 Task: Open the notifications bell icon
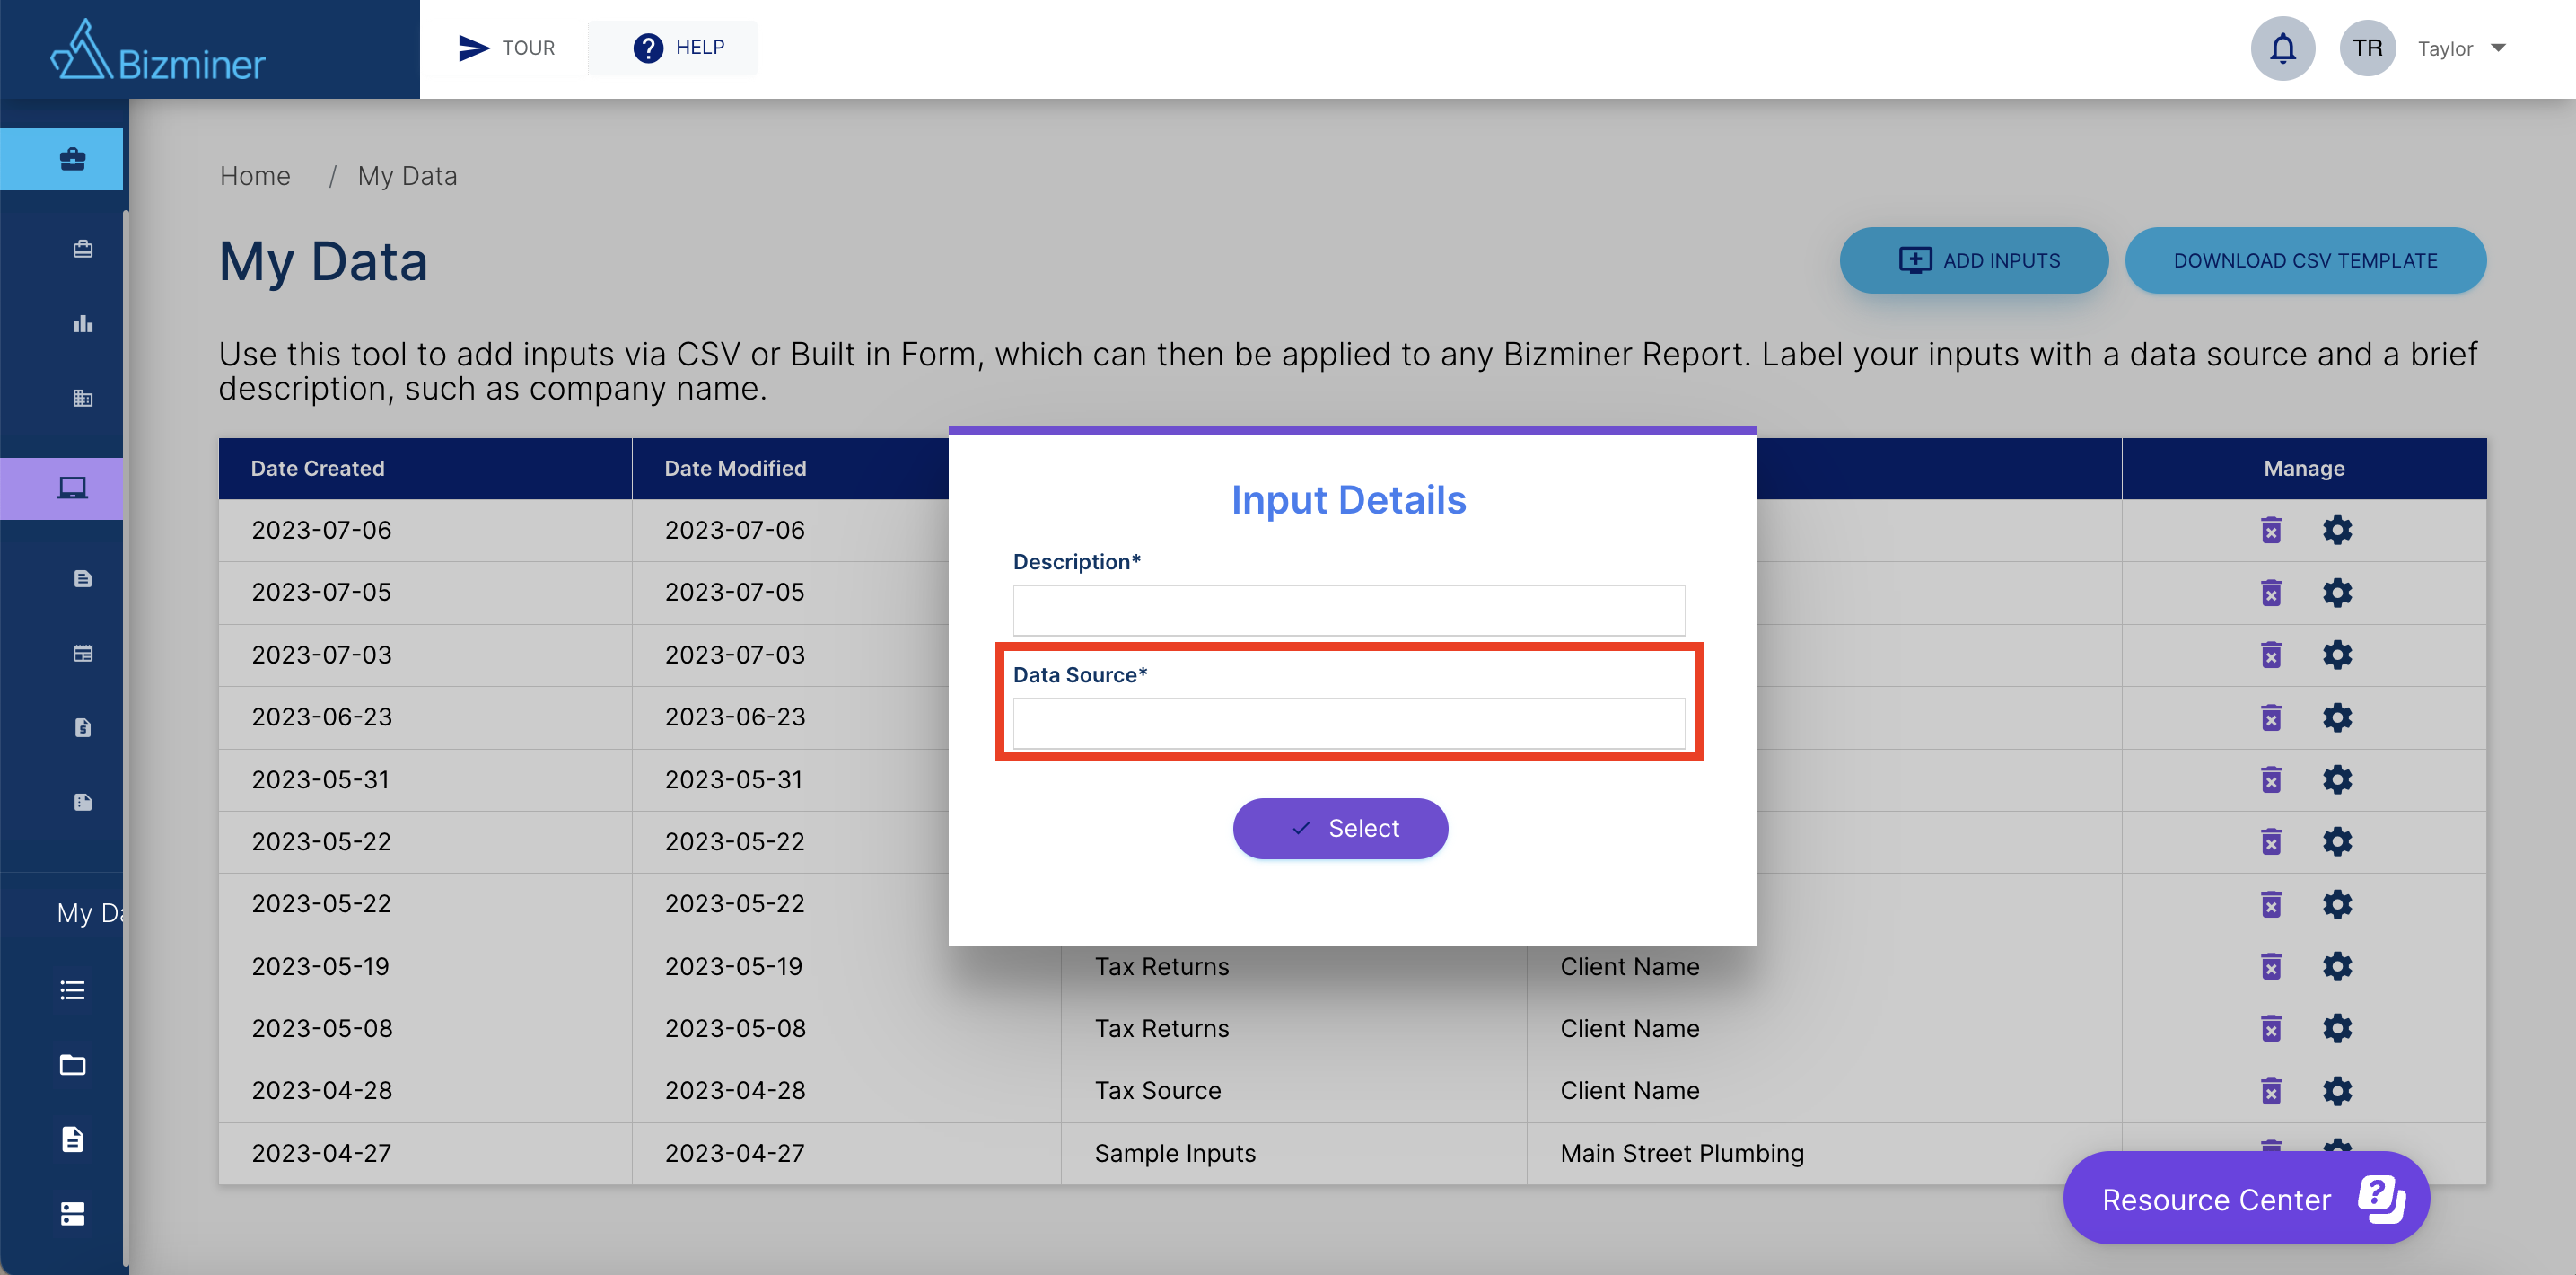pos(2282,48)
